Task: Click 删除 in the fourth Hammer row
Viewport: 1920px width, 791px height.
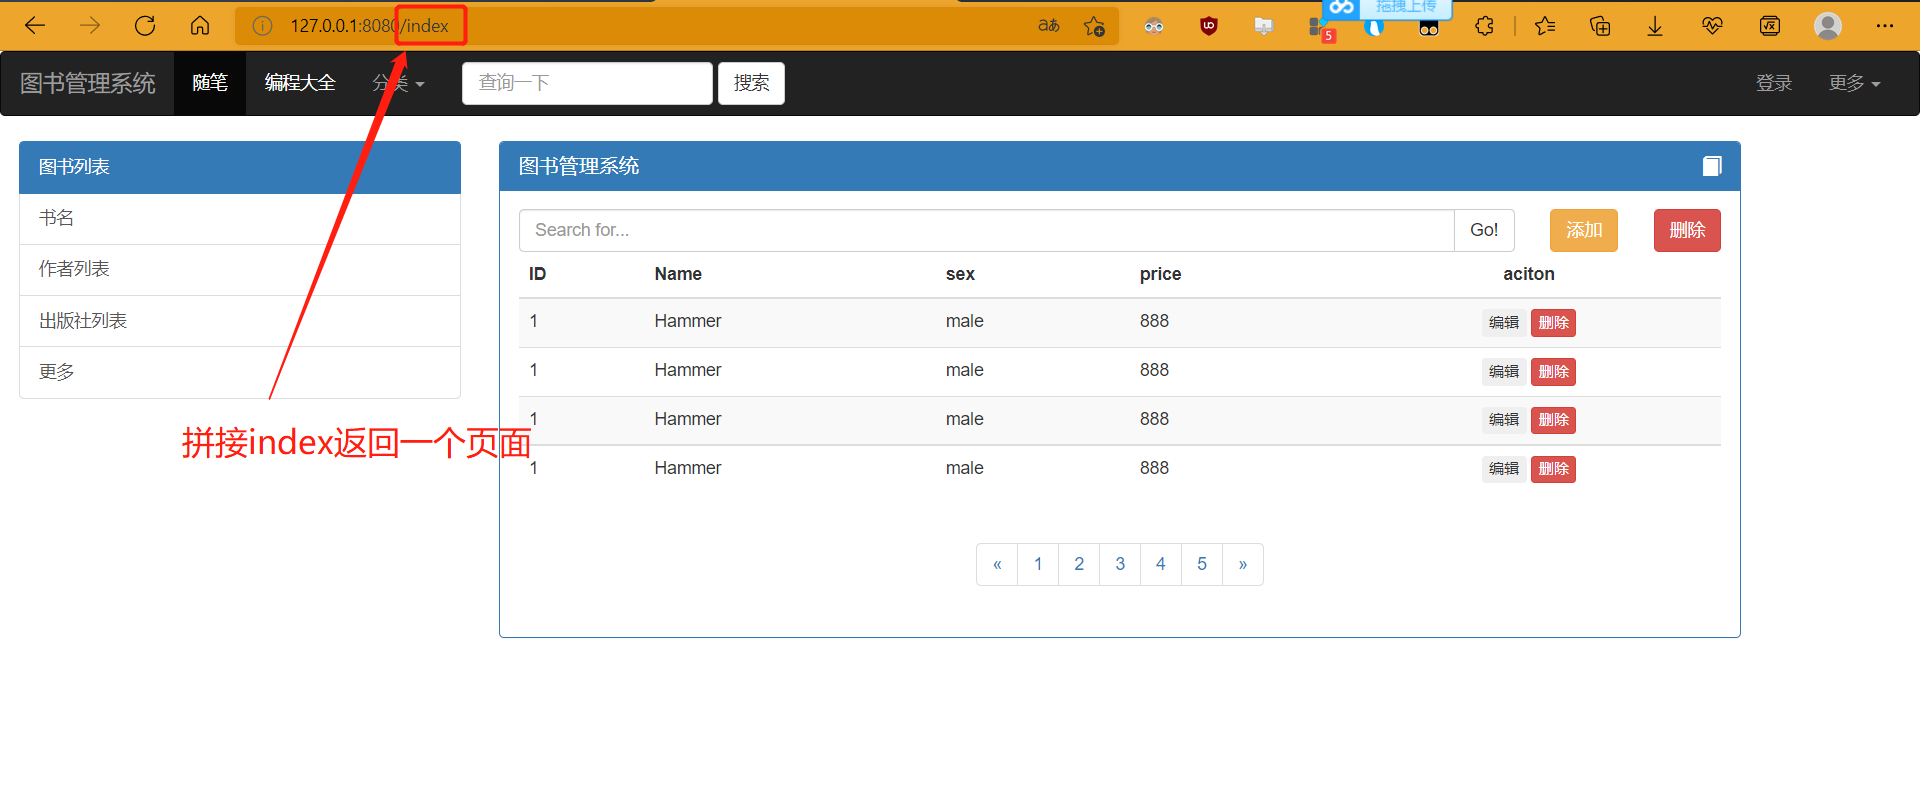Action: 1553,469
